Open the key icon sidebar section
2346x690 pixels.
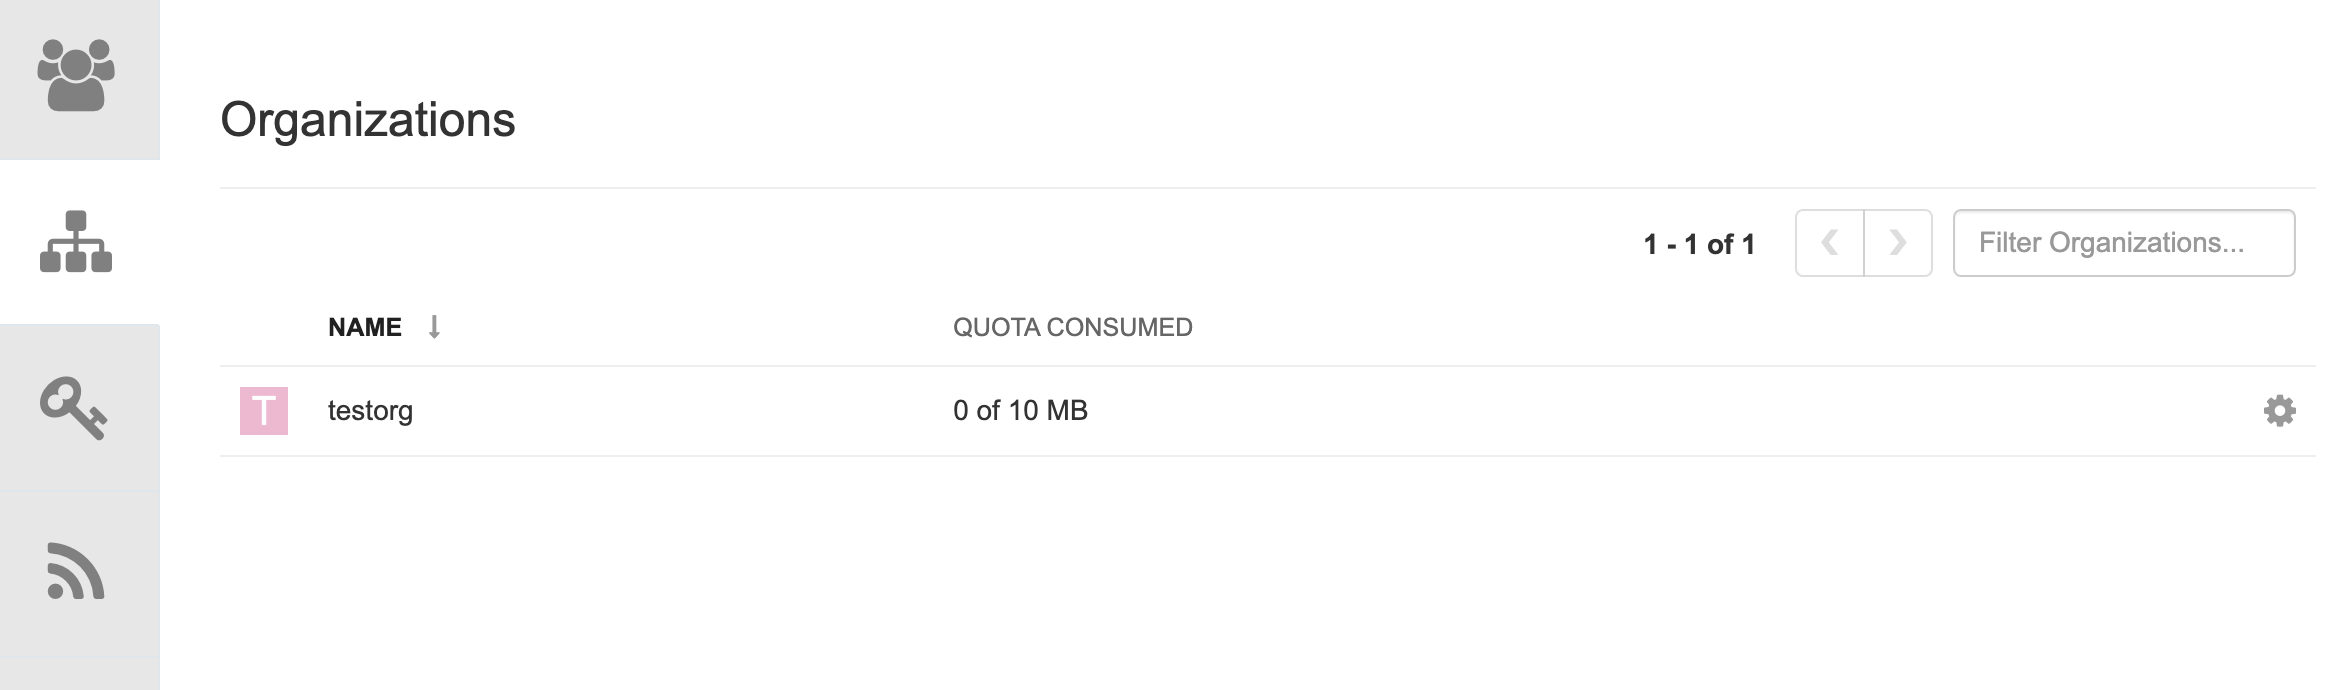click(74, 408)
